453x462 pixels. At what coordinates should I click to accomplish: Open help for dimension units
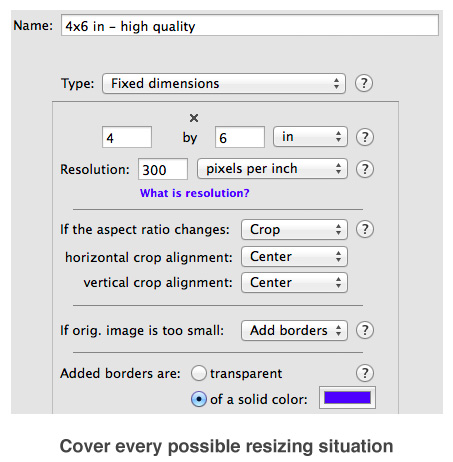(x=365, y=137)
